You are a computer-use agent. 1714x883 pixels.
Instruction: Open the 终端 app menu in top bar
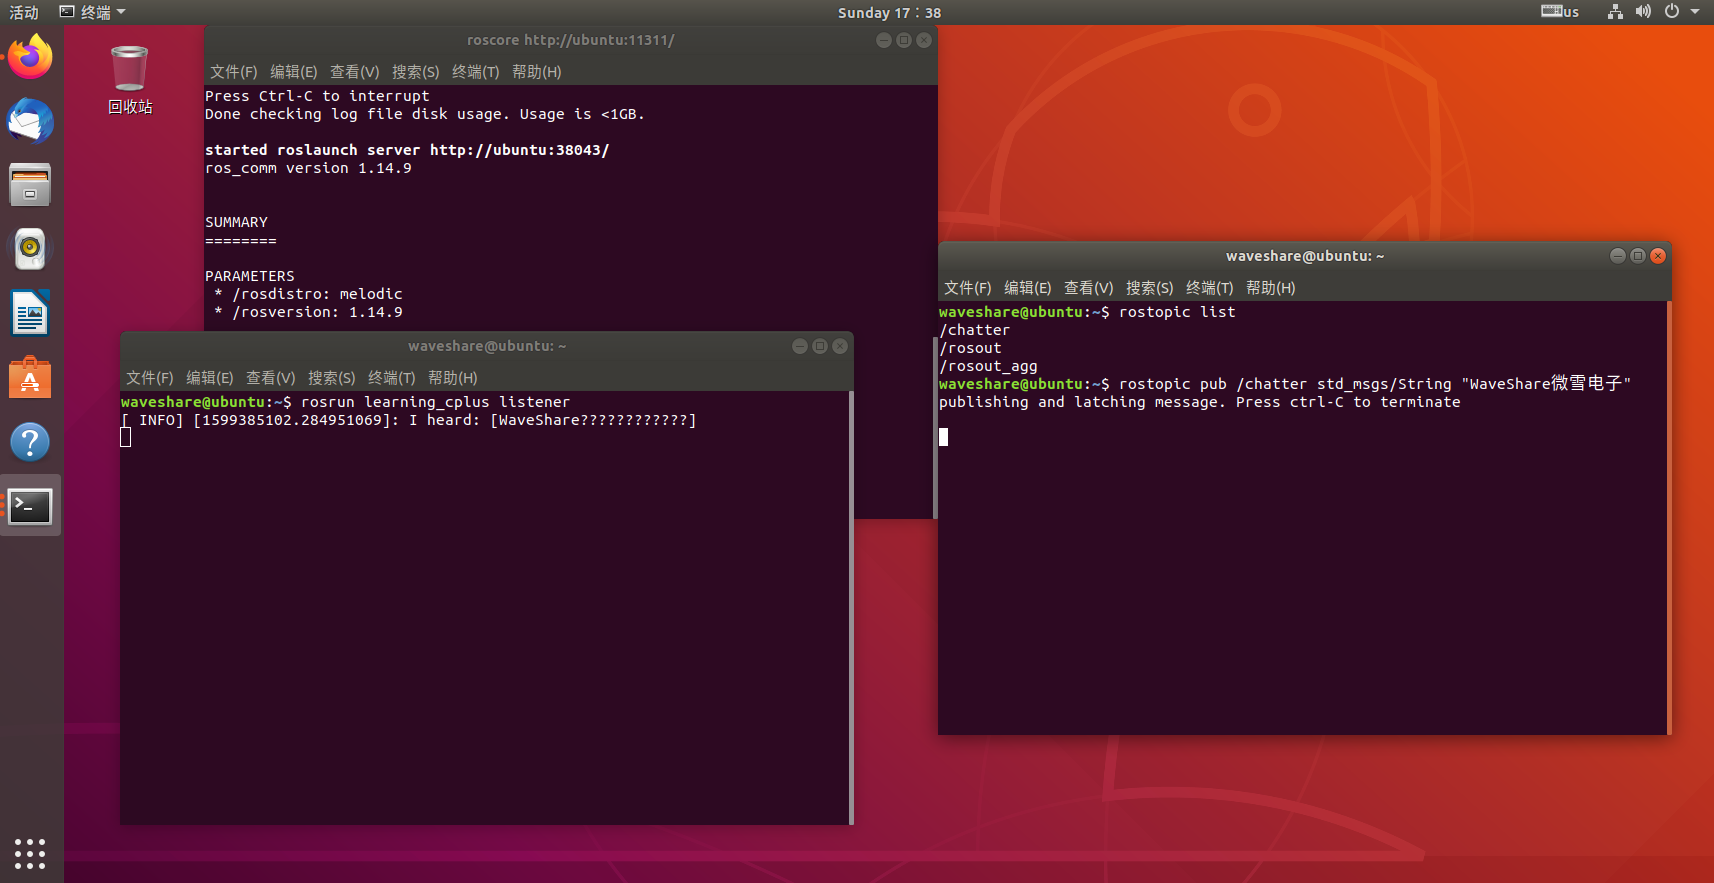[93, 12]
